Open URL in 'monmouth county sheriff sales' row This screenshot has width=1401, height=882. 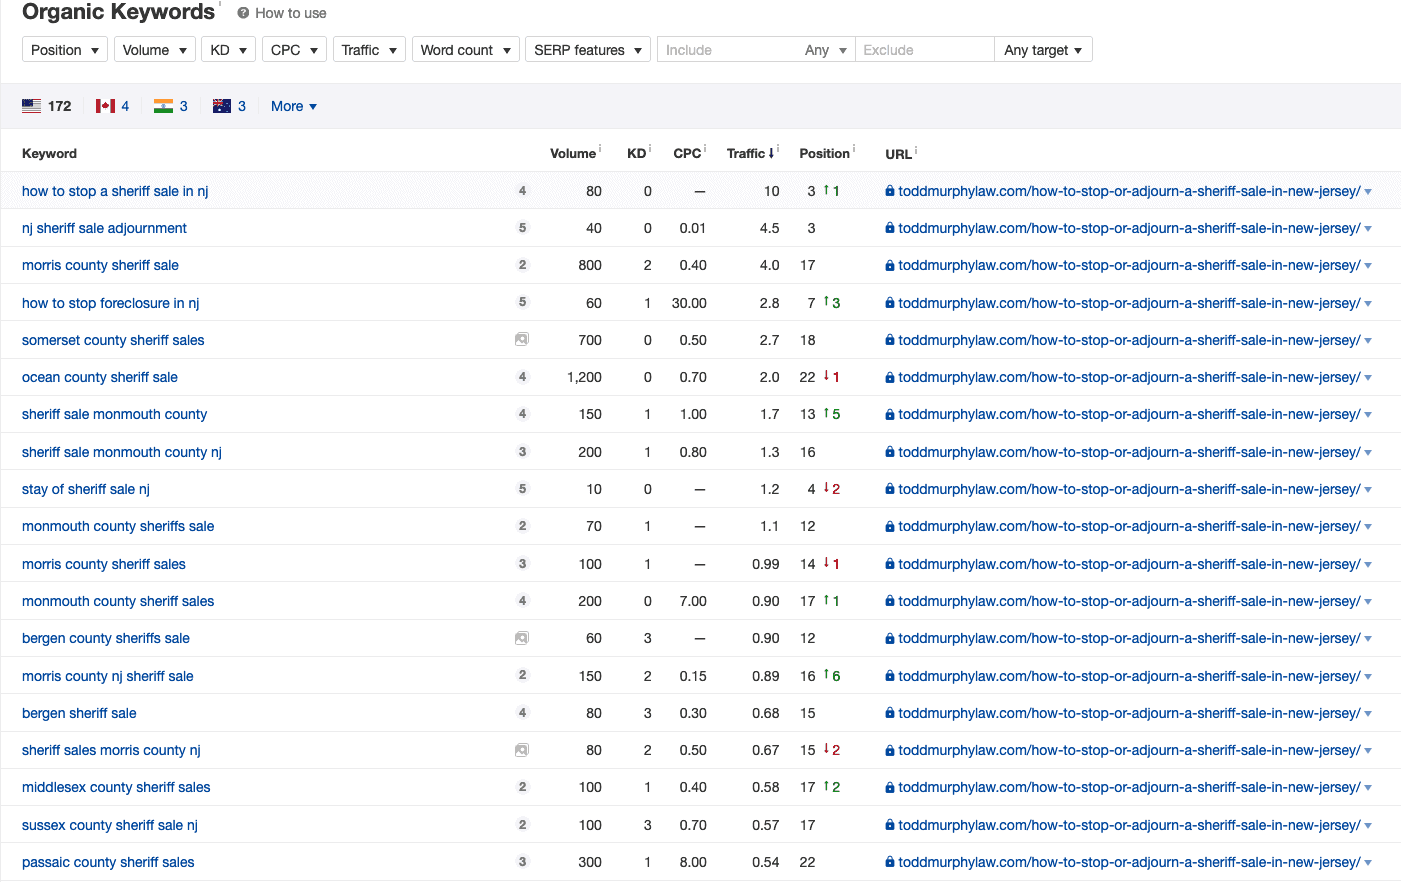click(x=1129, y=601)
